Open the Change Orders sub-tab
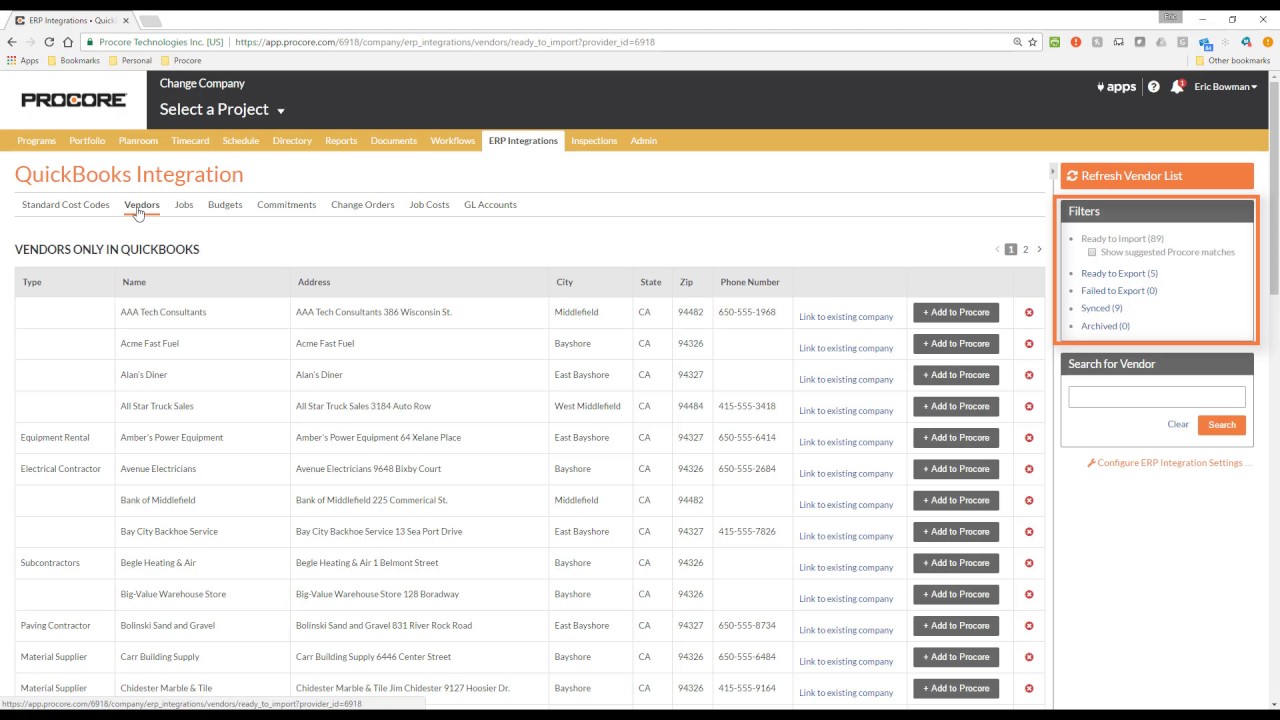The image size is (1280, 720). (x=363, y=205)
